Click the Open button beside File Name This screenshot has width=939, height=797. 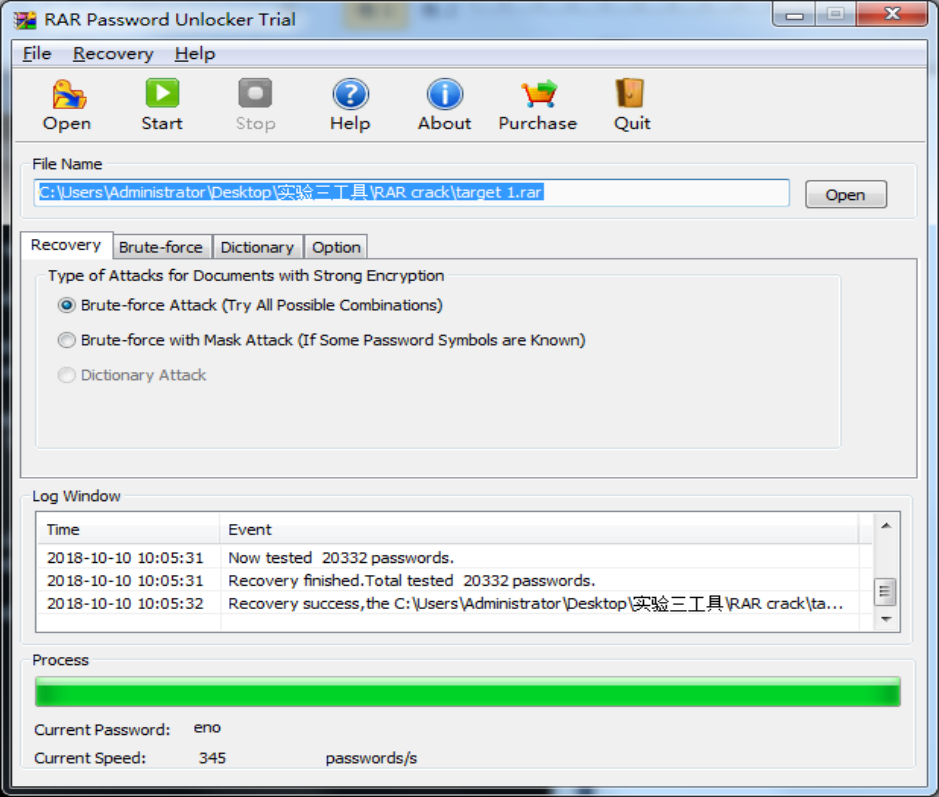click(846, 195)
